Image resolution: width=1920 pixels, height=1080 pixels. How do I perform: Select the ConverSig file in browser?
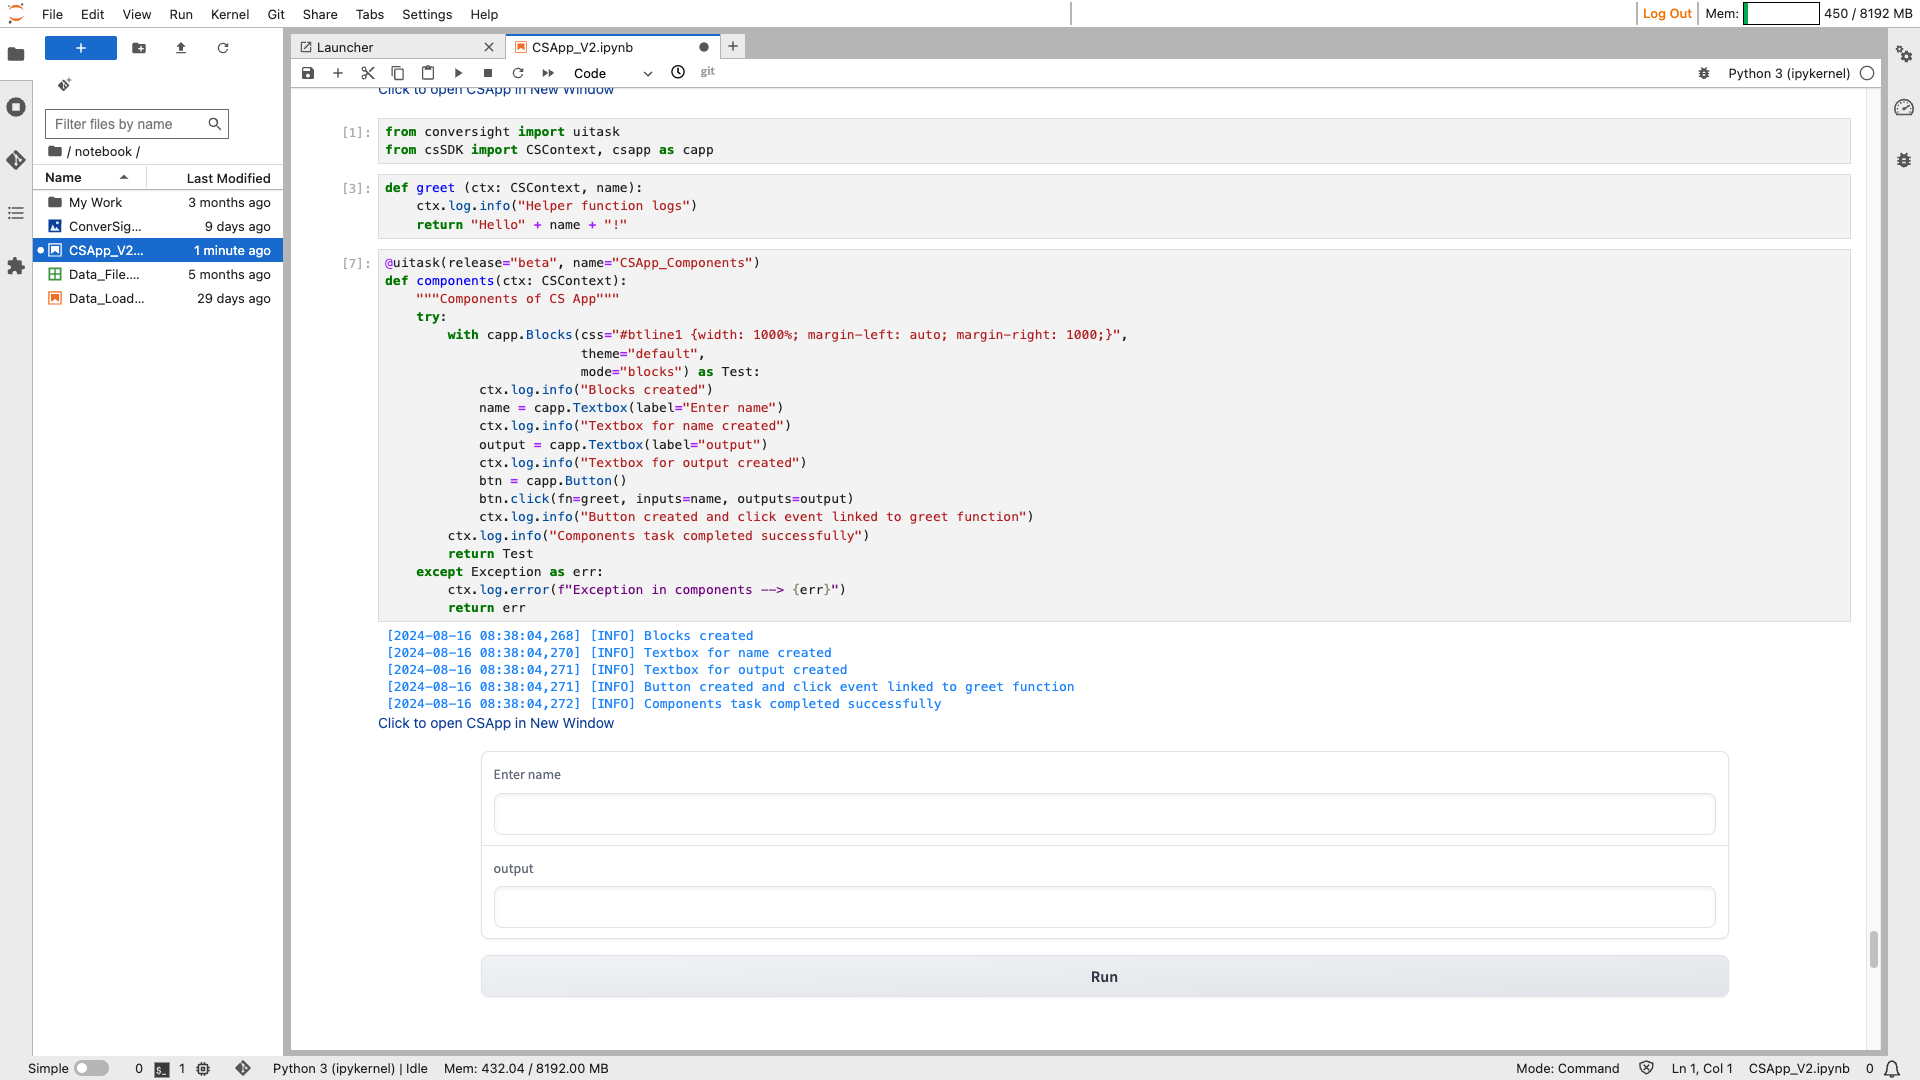(158, 226)
